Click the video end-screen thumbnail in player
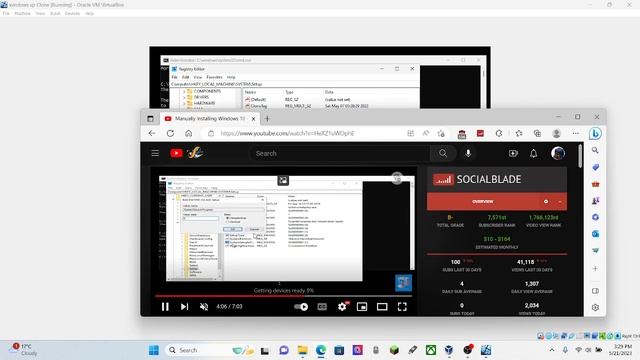The image size is (640, 360). 403,282
